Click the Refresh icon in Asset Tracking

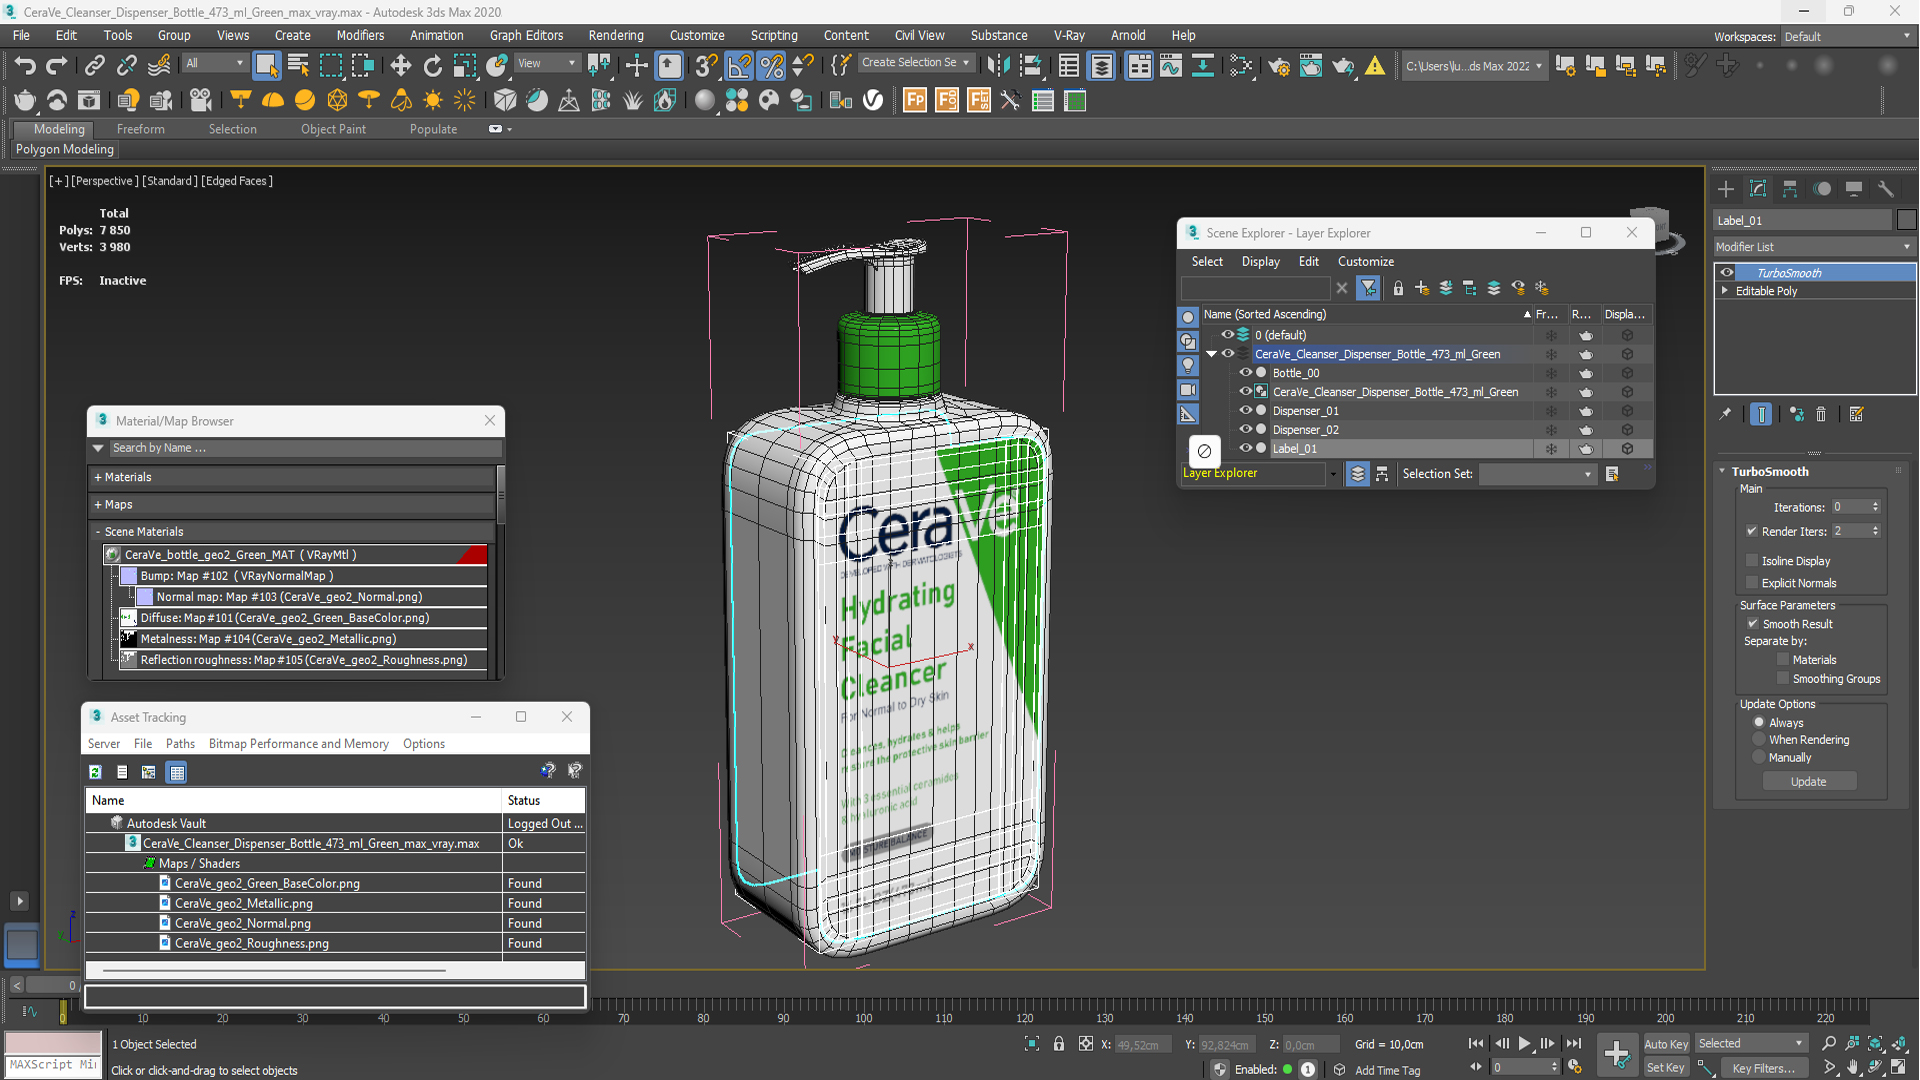[x=95, y=772]
